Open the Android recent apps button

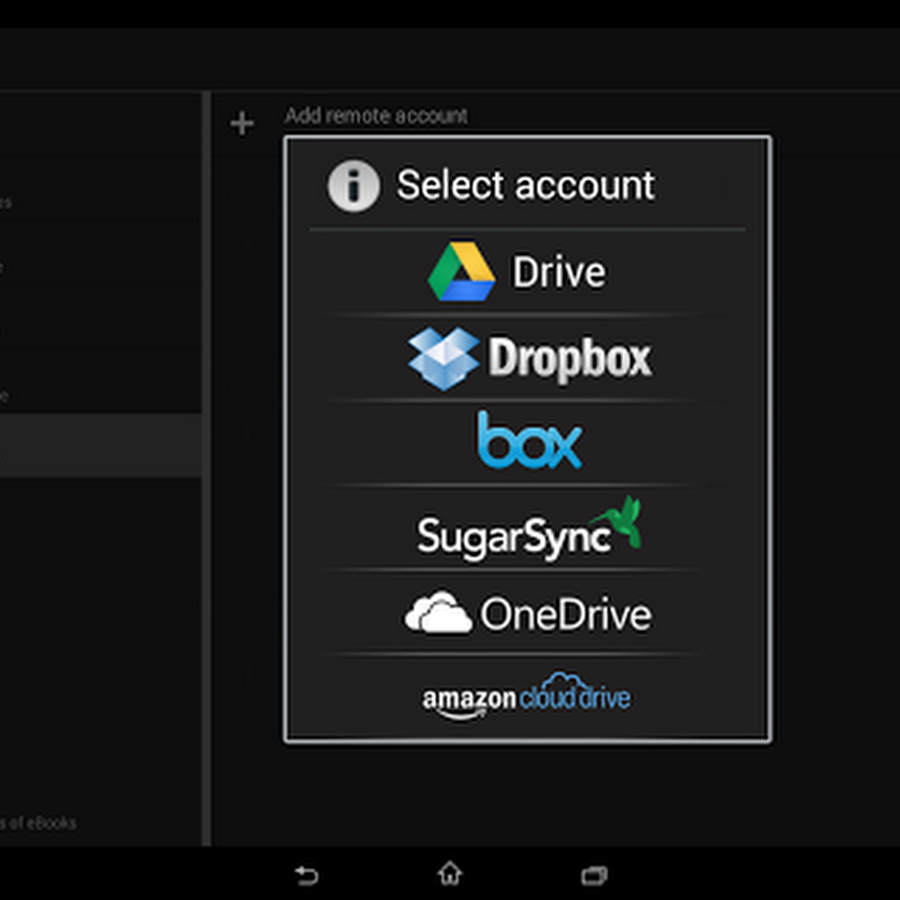tap(594, 875)
